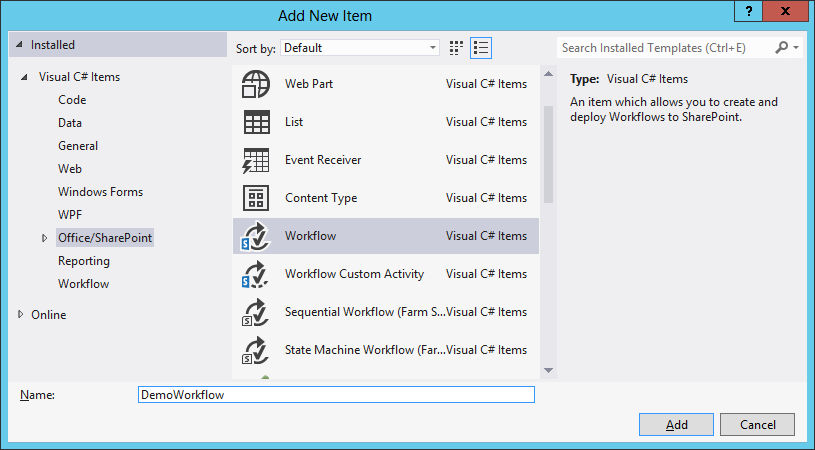This screenshot has width=815, height=450.
Task: Click the Visual C# Items label
Action: (79, 77)
